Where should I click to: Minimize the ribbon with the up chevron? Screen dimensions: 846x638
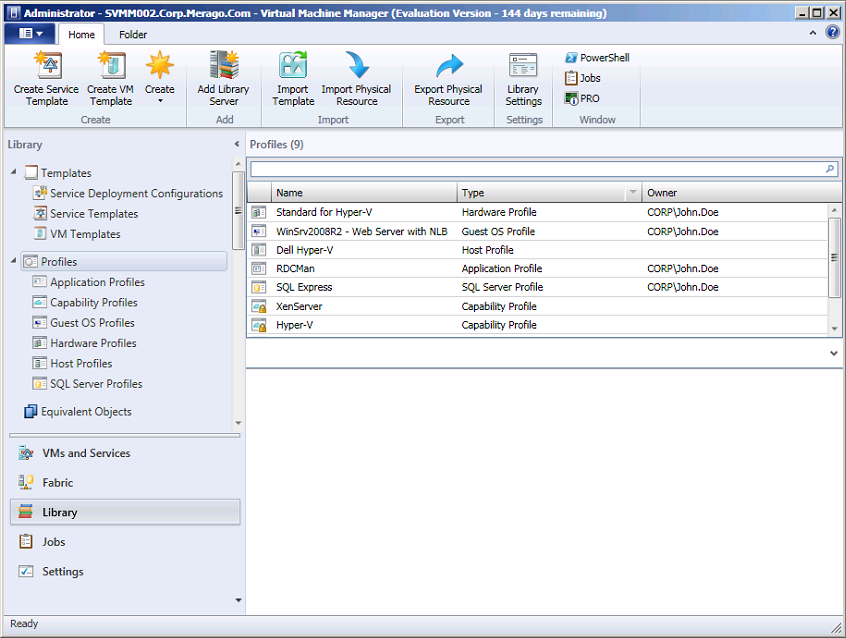tap(813, 33)
